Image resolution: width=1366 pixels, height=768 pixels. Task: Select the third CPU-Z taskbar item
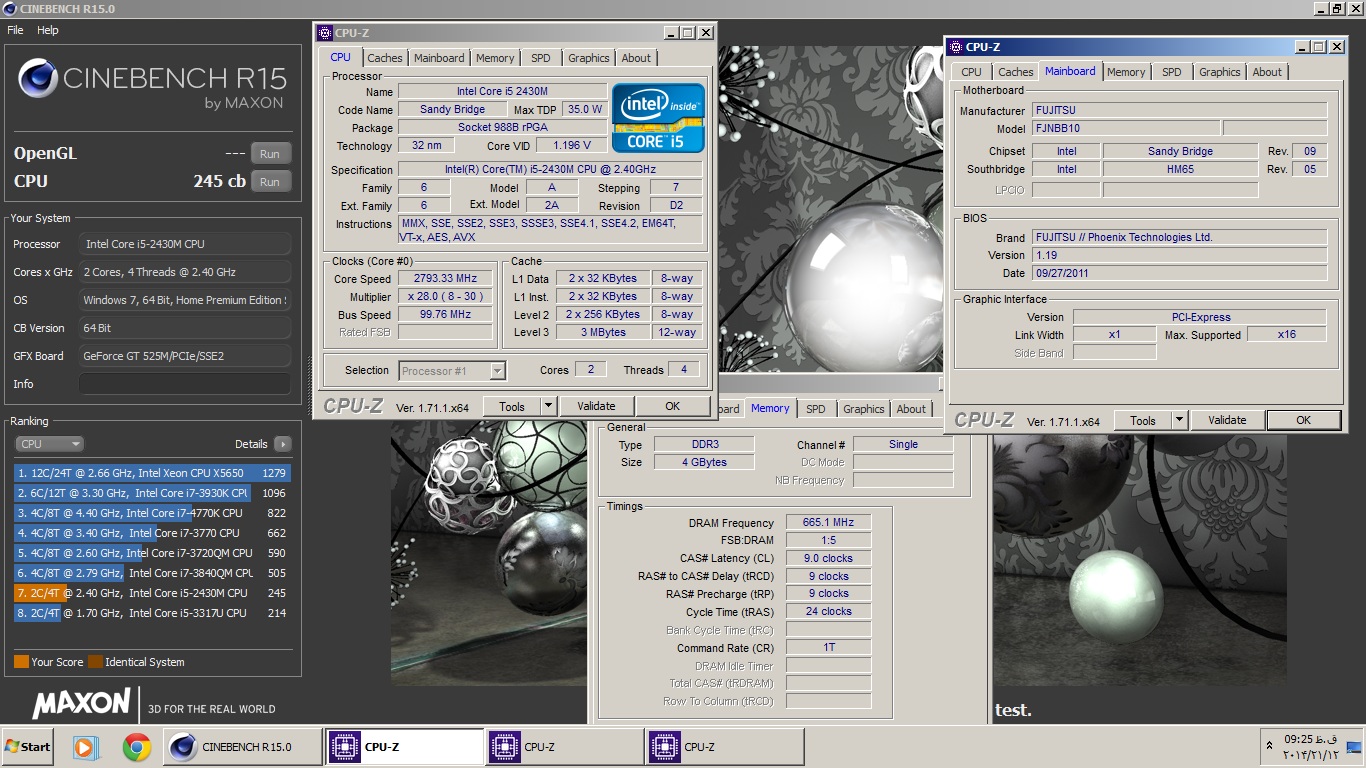[x=725, y=747]
